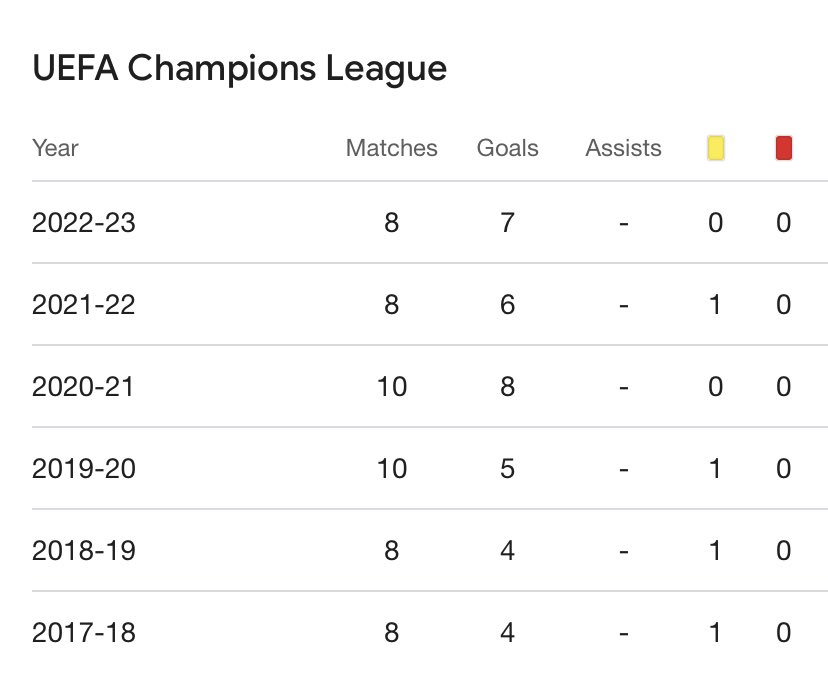This screenshot has height=680, width=828.
Task: Click the 8 goals value for 2020-21
Action: click(x=507, y=386)
